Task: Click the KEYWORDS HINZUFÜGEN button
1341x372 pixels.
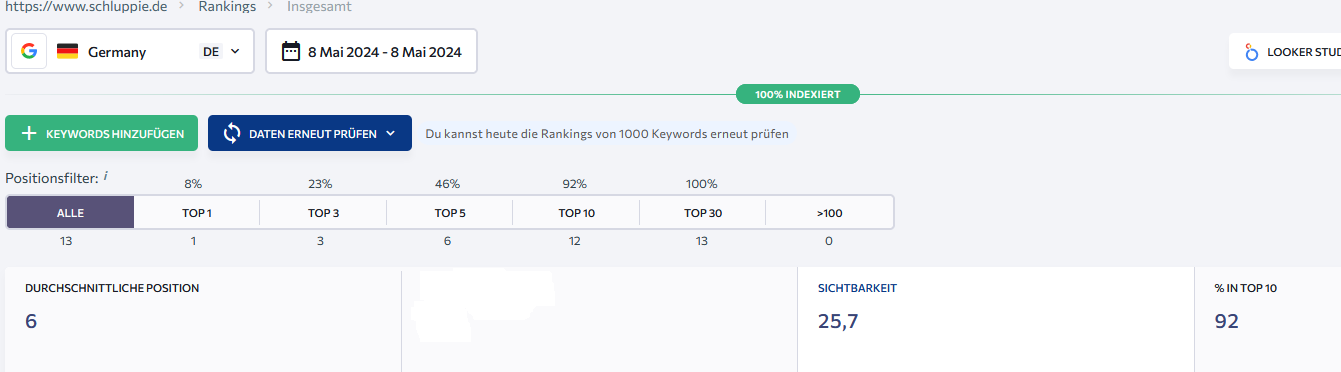Action: tap(101, 133)
